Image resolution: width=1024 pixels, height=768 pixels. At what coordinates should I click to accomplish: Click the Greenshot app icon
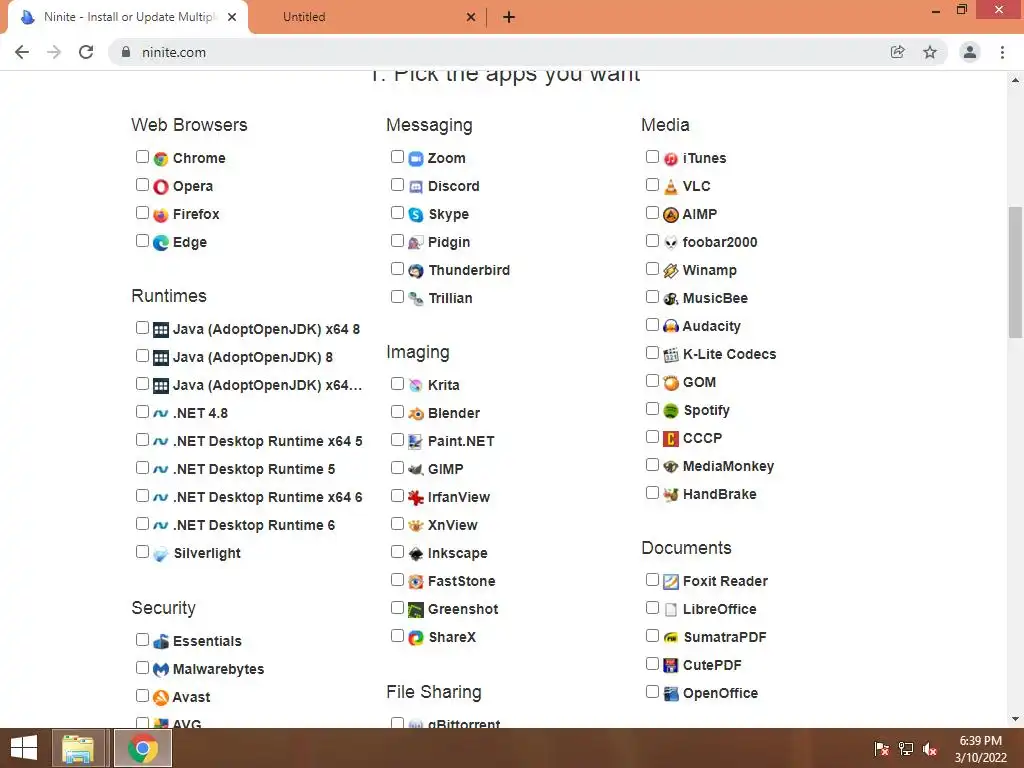(x=416, y=610)
